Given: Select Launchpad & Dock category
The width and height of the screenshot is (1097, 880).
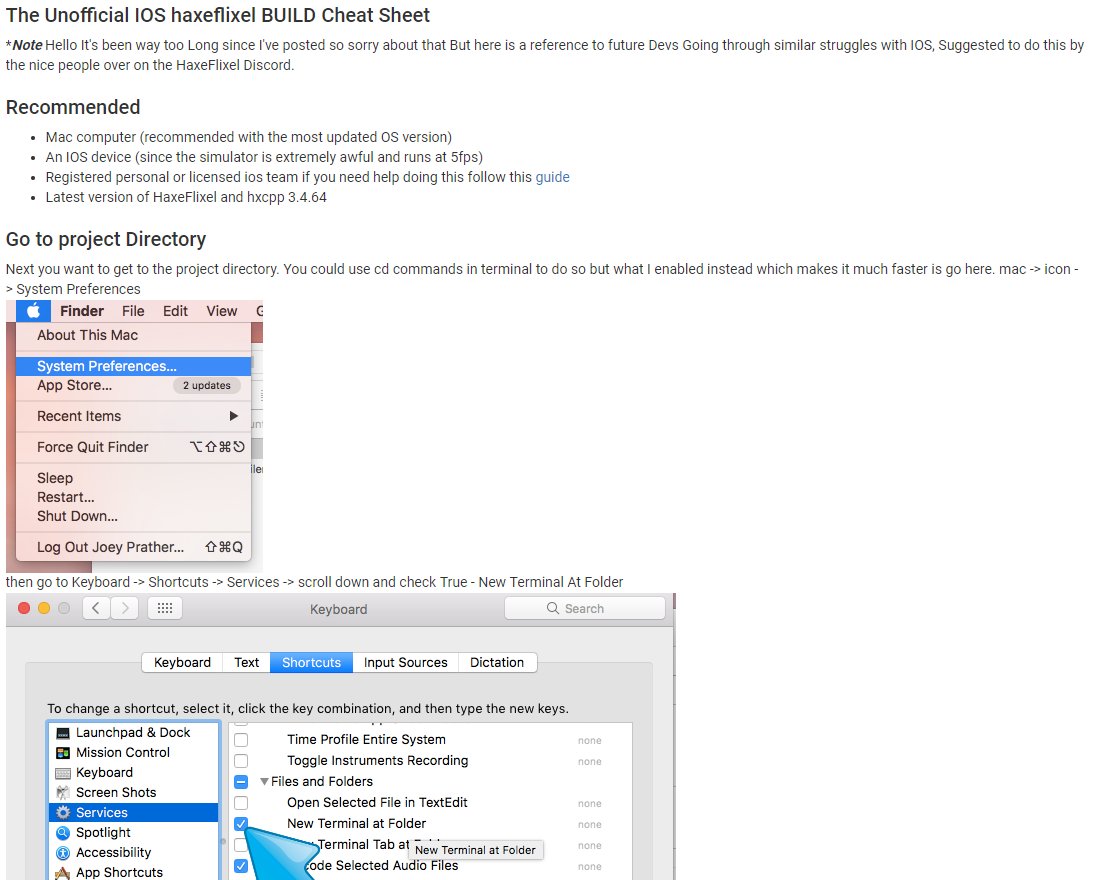Looking at the screenshot, I should pos(134,732).
